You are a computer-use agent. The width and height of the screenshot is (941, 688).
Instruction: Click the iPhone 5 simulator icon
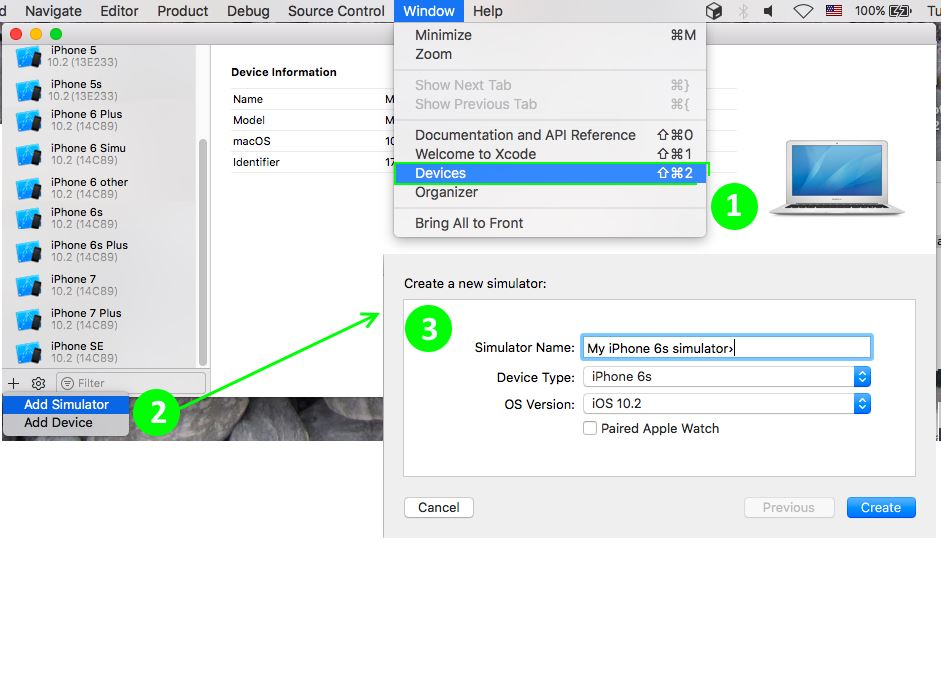point(28,56)
